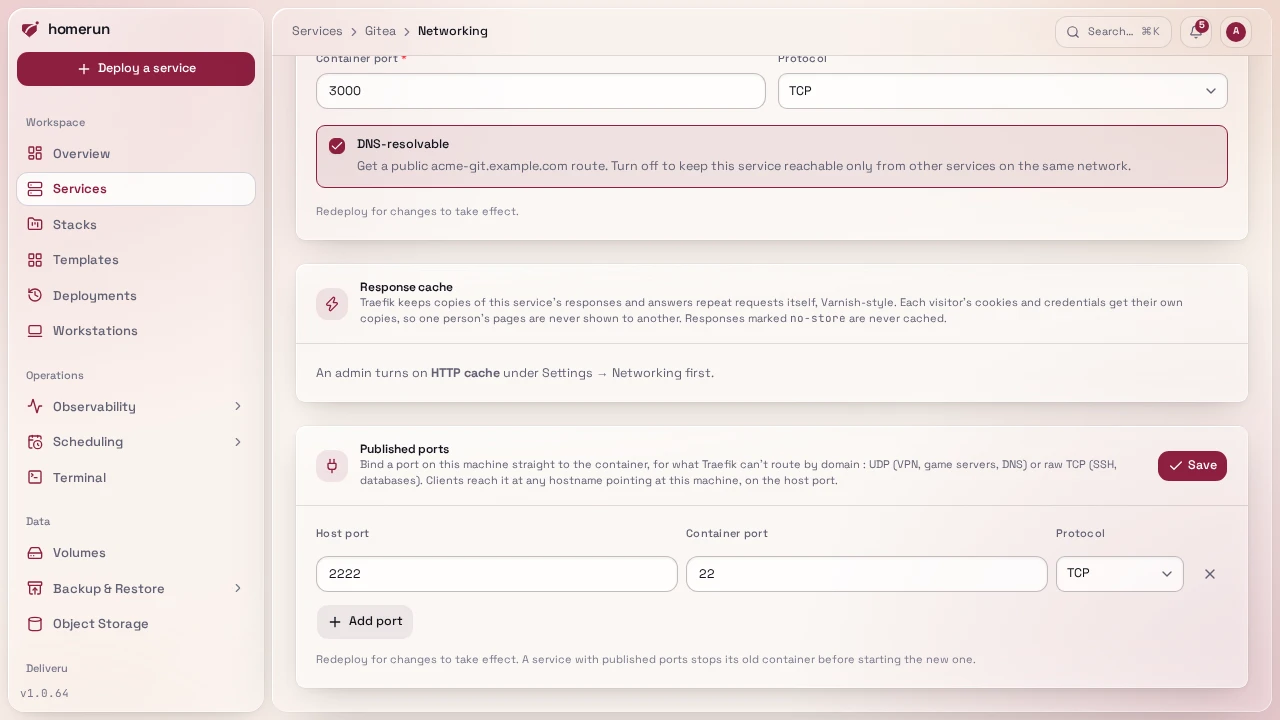
Task: Click the version text v1.0.64
Action: (x=45, y=693)
